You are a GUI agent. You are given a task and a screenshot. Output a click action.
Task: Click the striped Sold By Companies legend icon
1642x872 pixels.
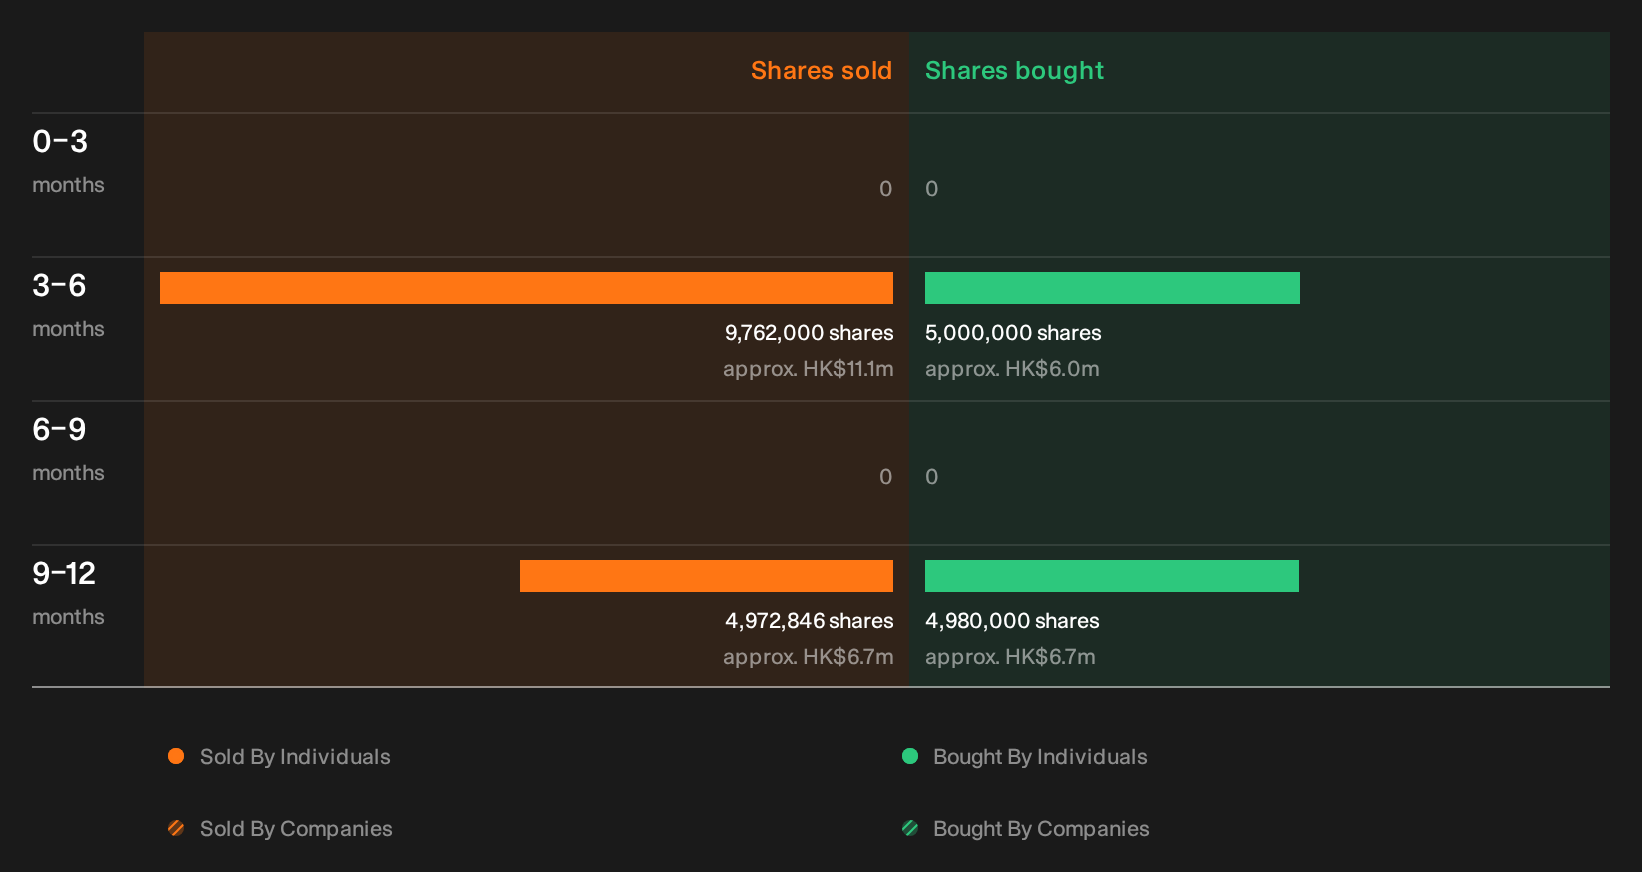click(176, 828)
